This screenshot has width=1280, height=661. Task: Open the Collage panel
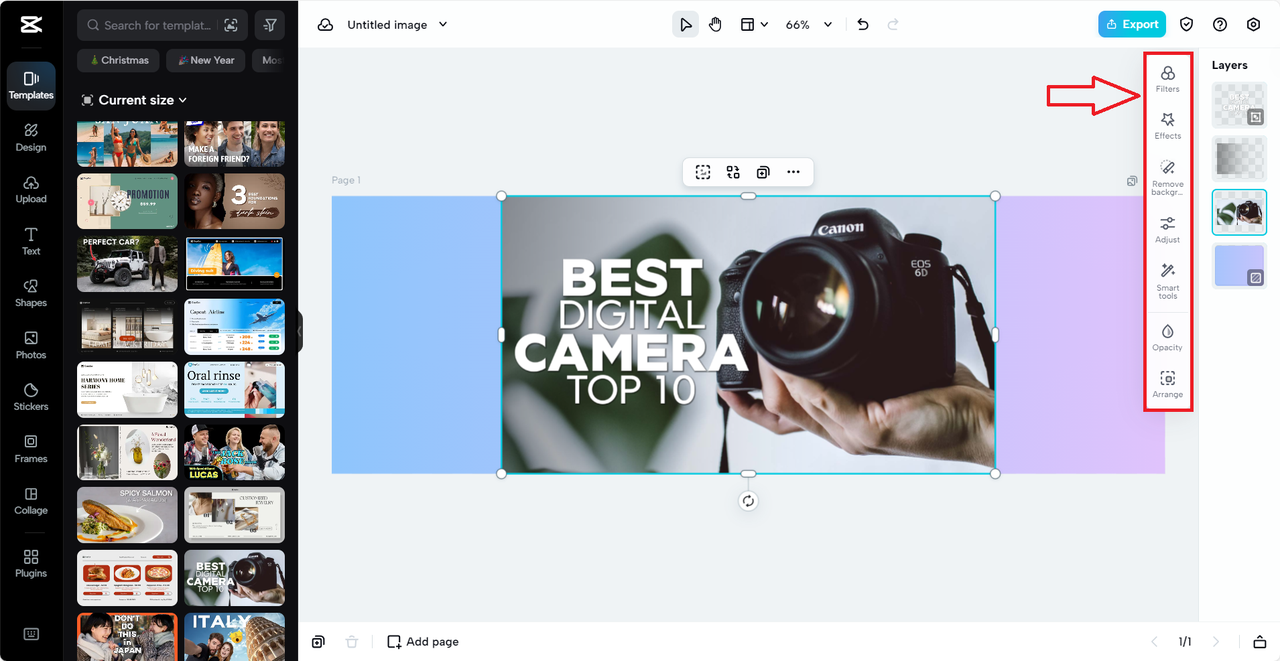pyautogui.click(x=31, y=501)
